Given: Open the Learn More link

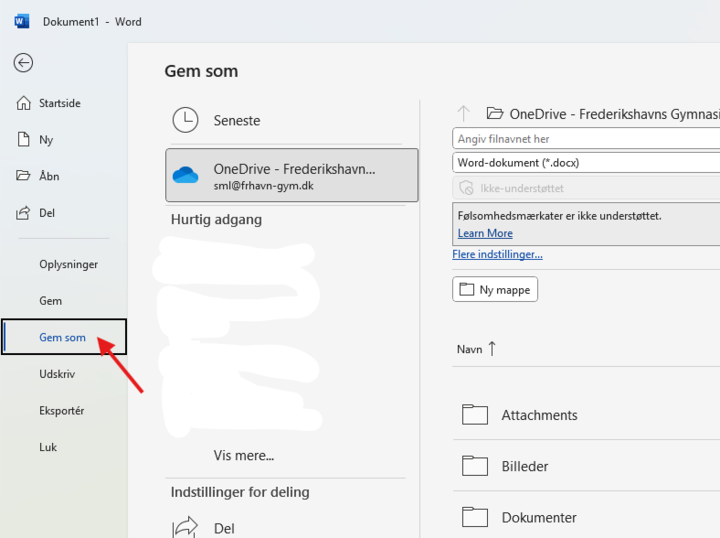Looking at the screenshot, I should tap(485, 233).
